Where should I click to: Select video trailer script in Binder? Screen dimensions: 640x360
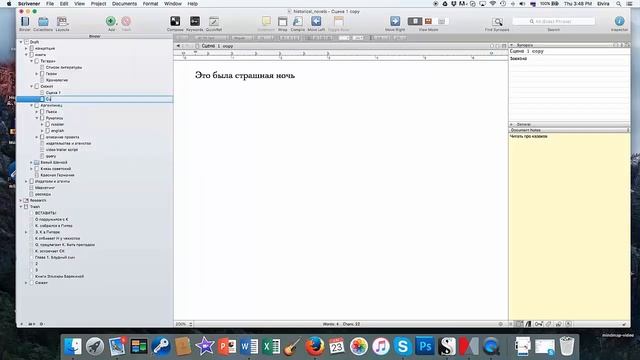click(62, 150)
